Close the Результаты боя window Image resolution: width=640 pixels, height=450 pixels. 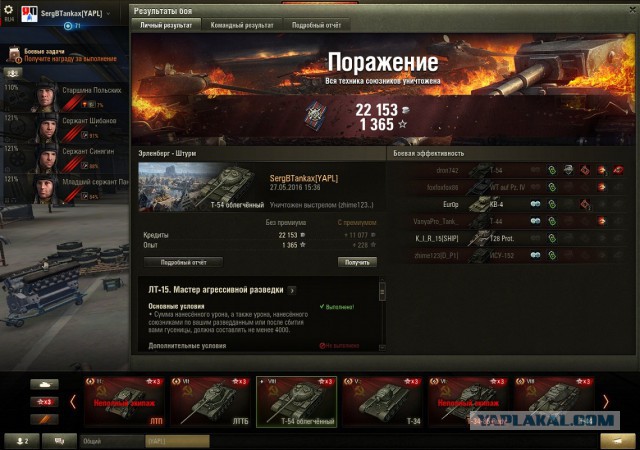pyautogui.click(x=633, y=10)
